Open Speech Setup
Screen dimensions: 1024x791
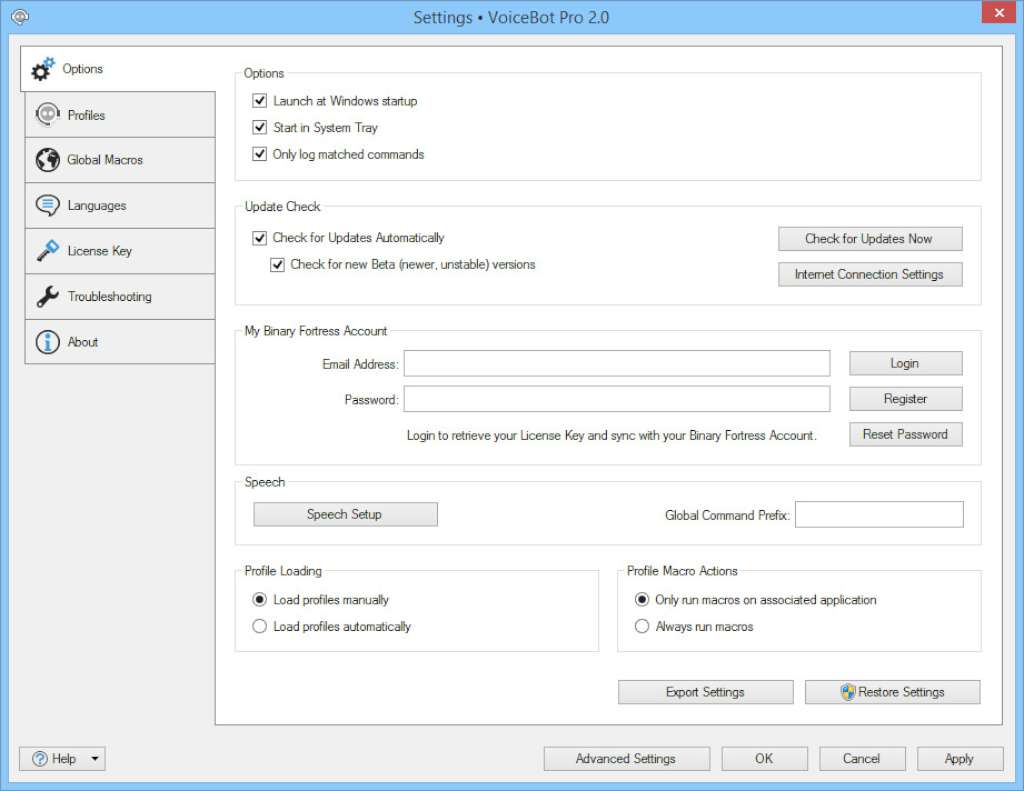click(345, 514)
